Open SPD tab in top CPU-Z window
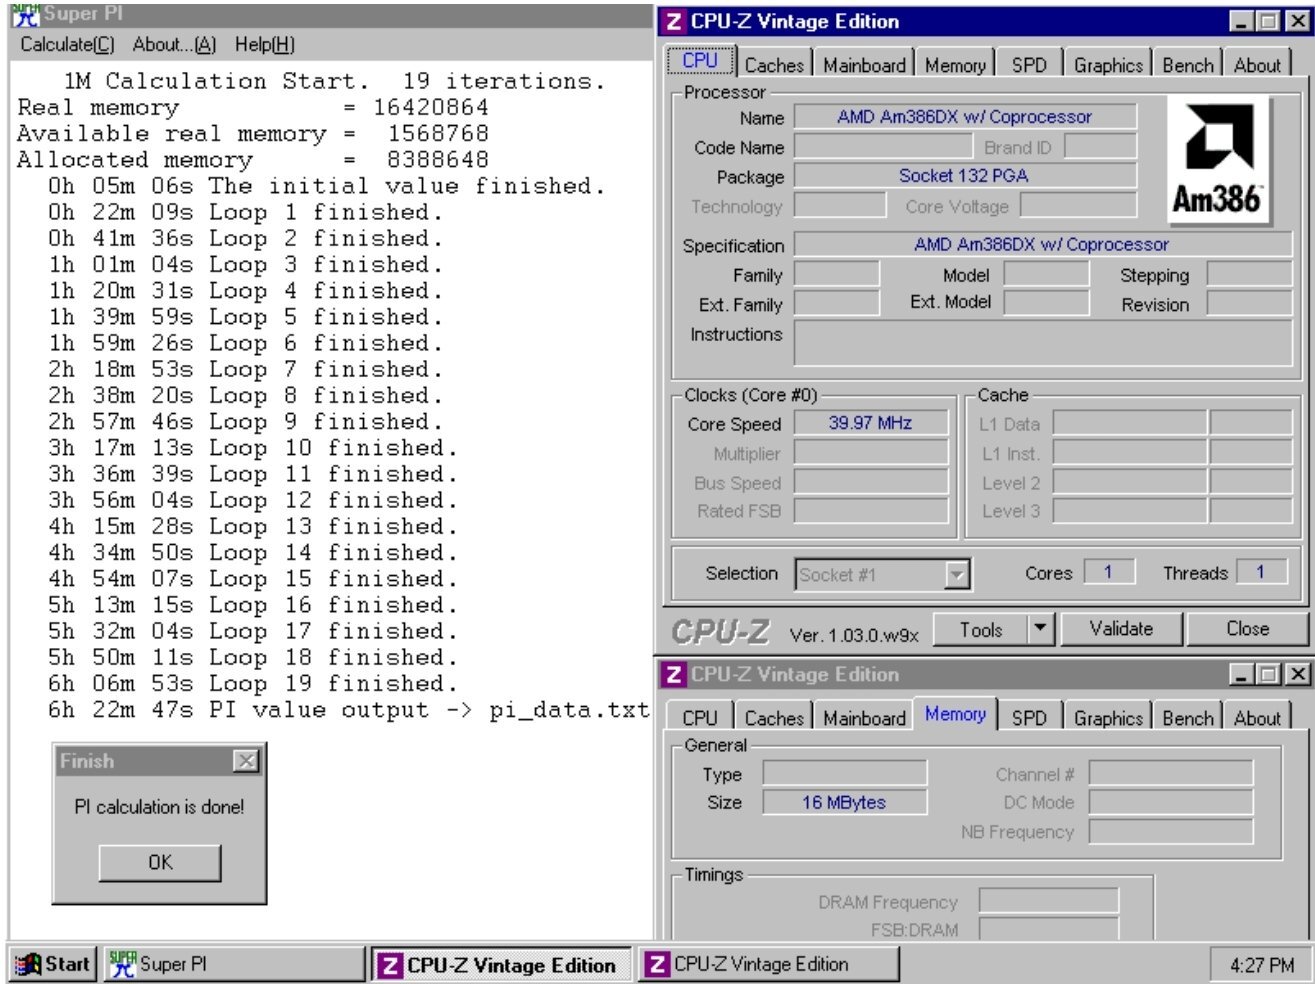The width and height of the screenshot is (1315, 984). pos(1029,65)
